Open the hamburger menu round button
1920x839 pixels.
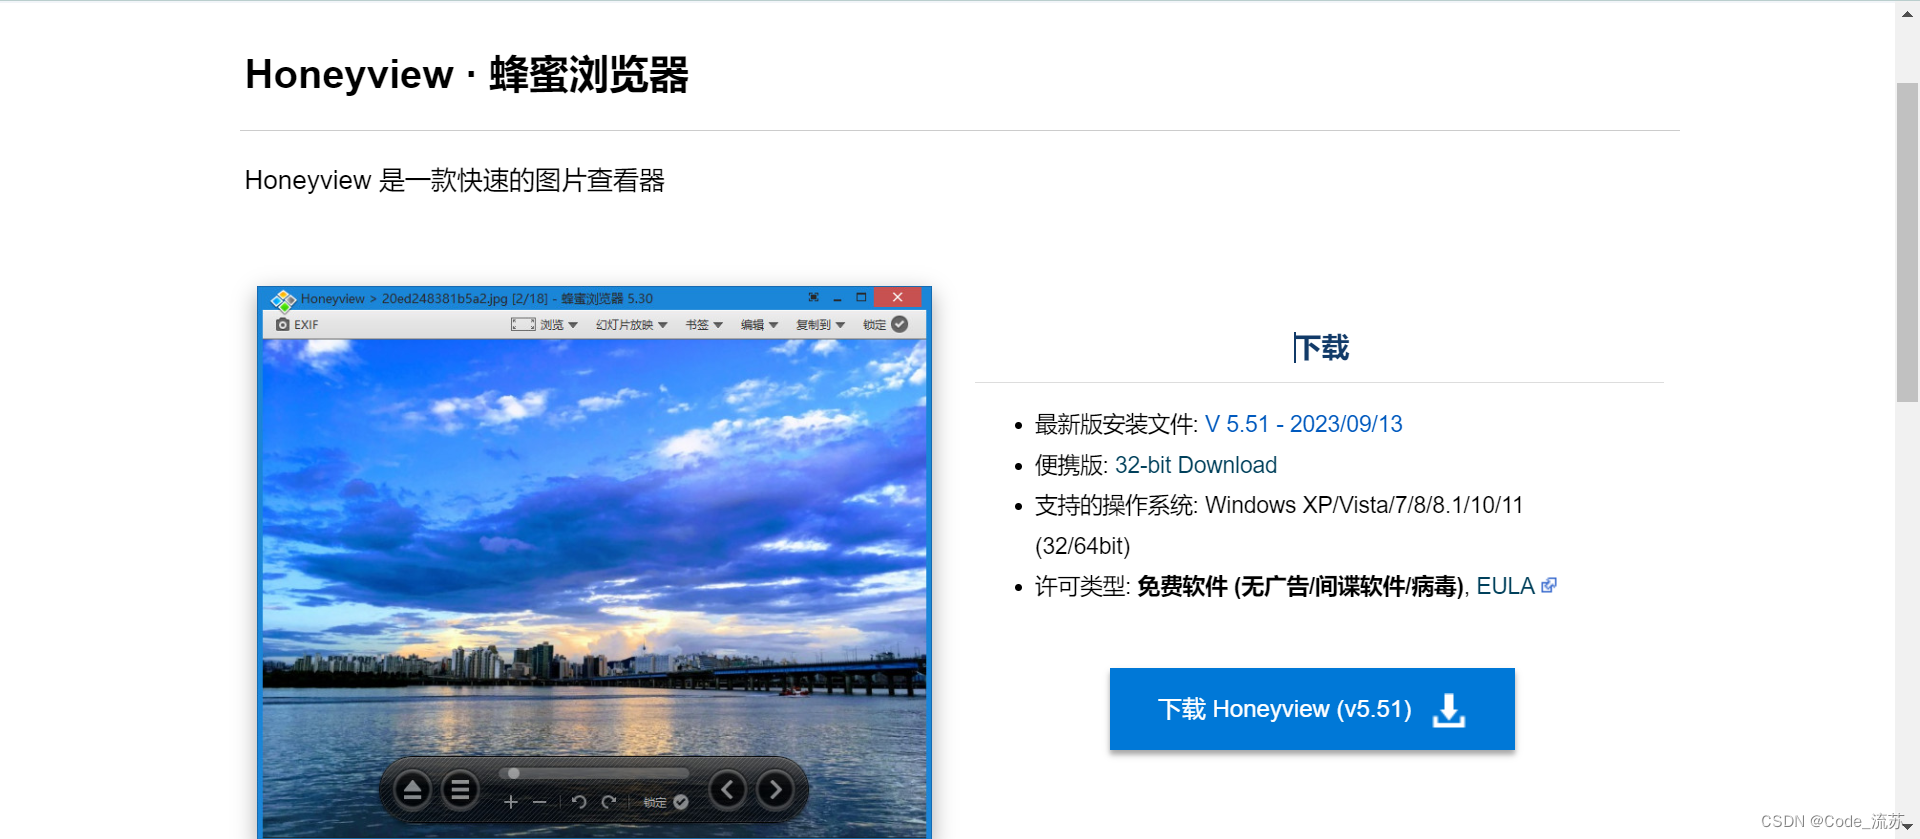point(460,791)
